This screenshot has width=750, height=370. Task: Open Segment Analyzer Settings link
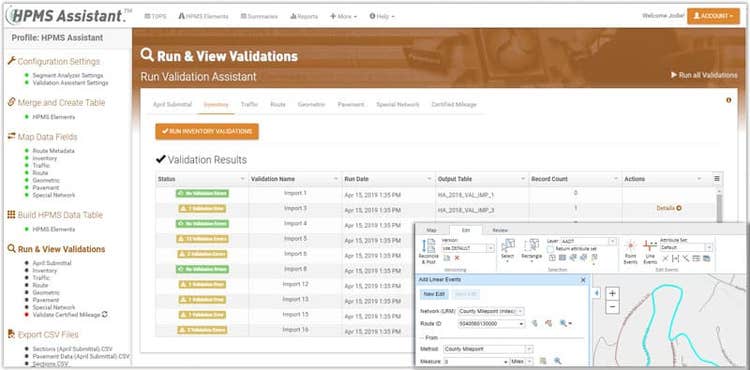coord(67,76)
